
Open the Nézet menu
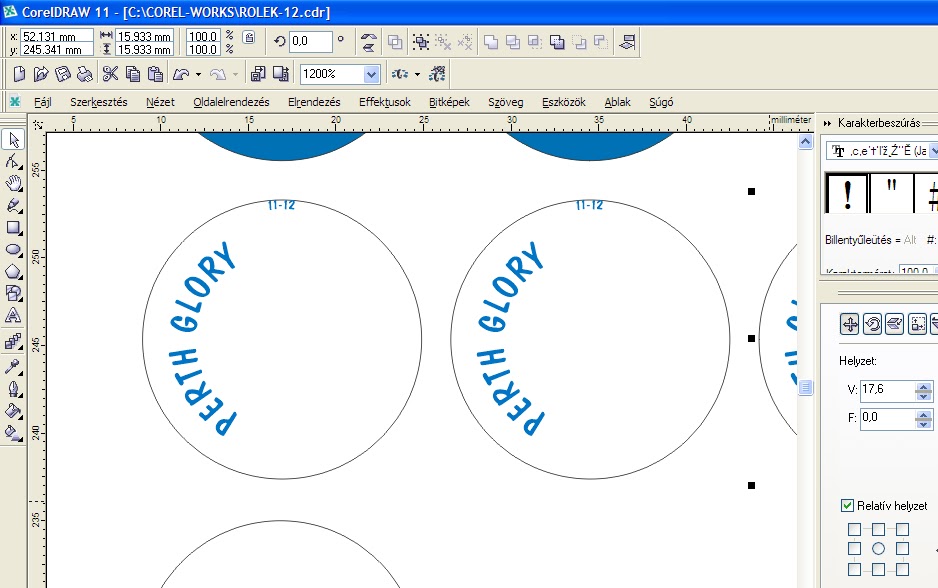(x=160, y=102)
